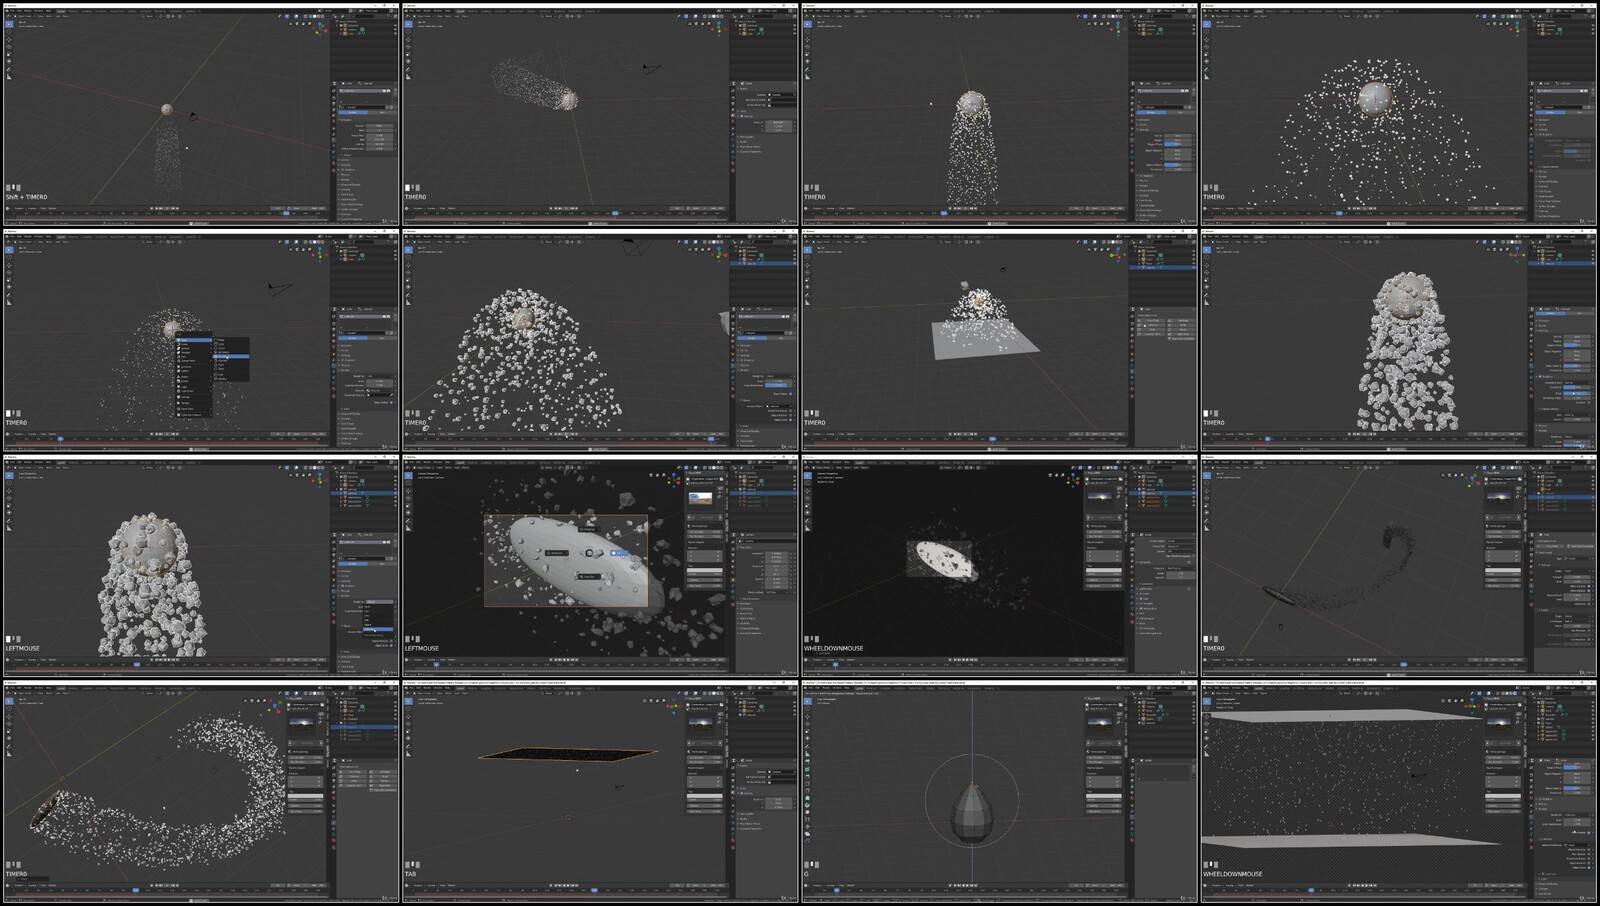Activate the Select Box tool in the ellipsoid camera view

pyautogui.click(x=409, y=475)
